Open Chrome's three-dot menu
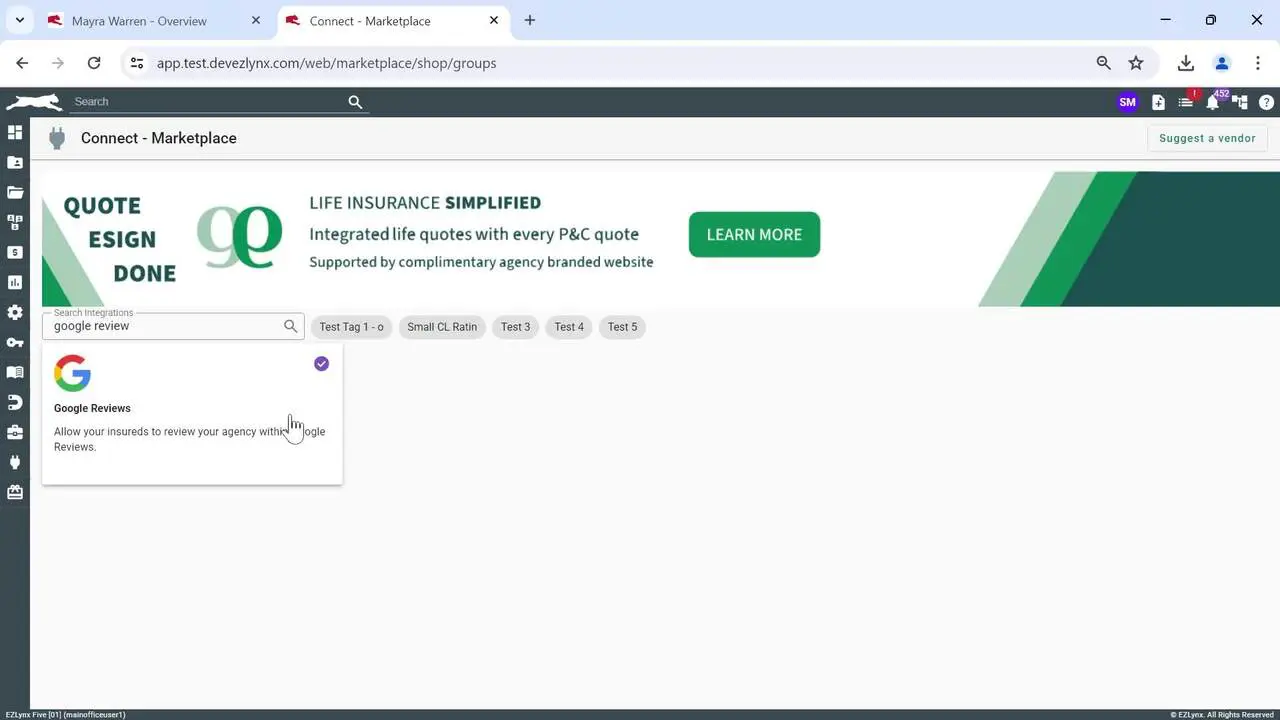This screenshot has height=720, width=1280. pos(1257,63)
